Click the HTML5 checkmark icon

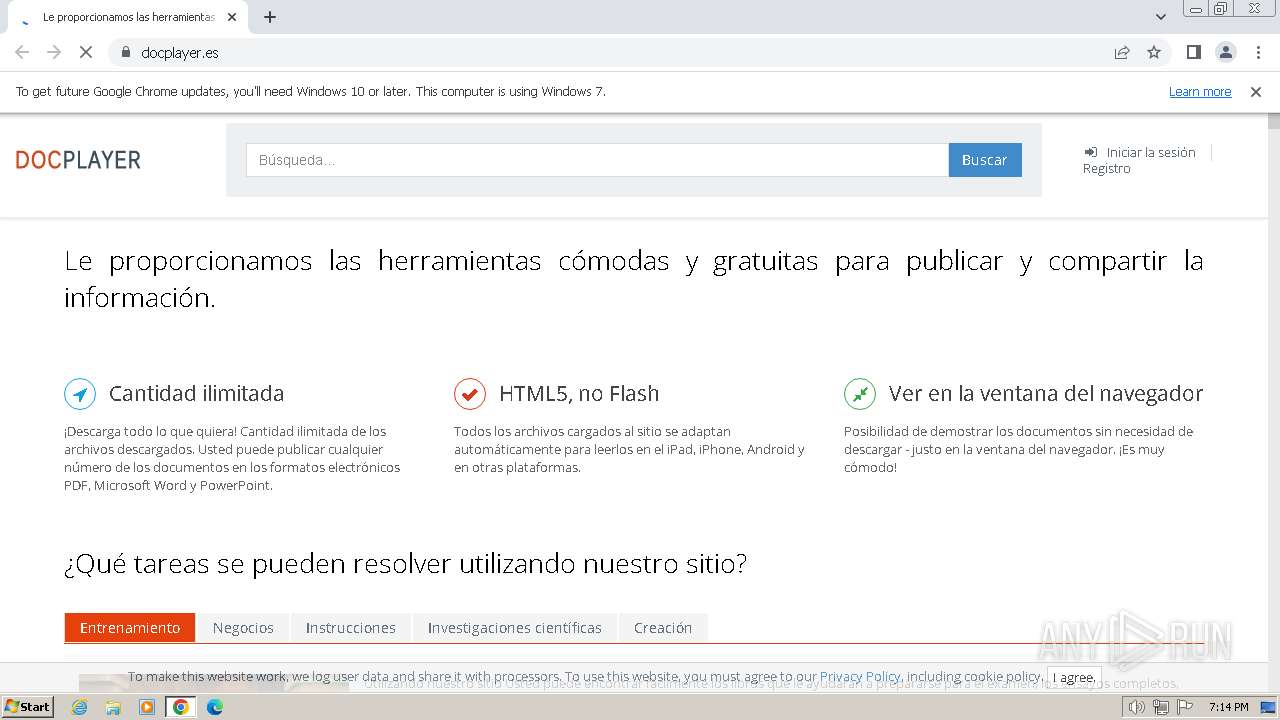[x=470, y=394]
